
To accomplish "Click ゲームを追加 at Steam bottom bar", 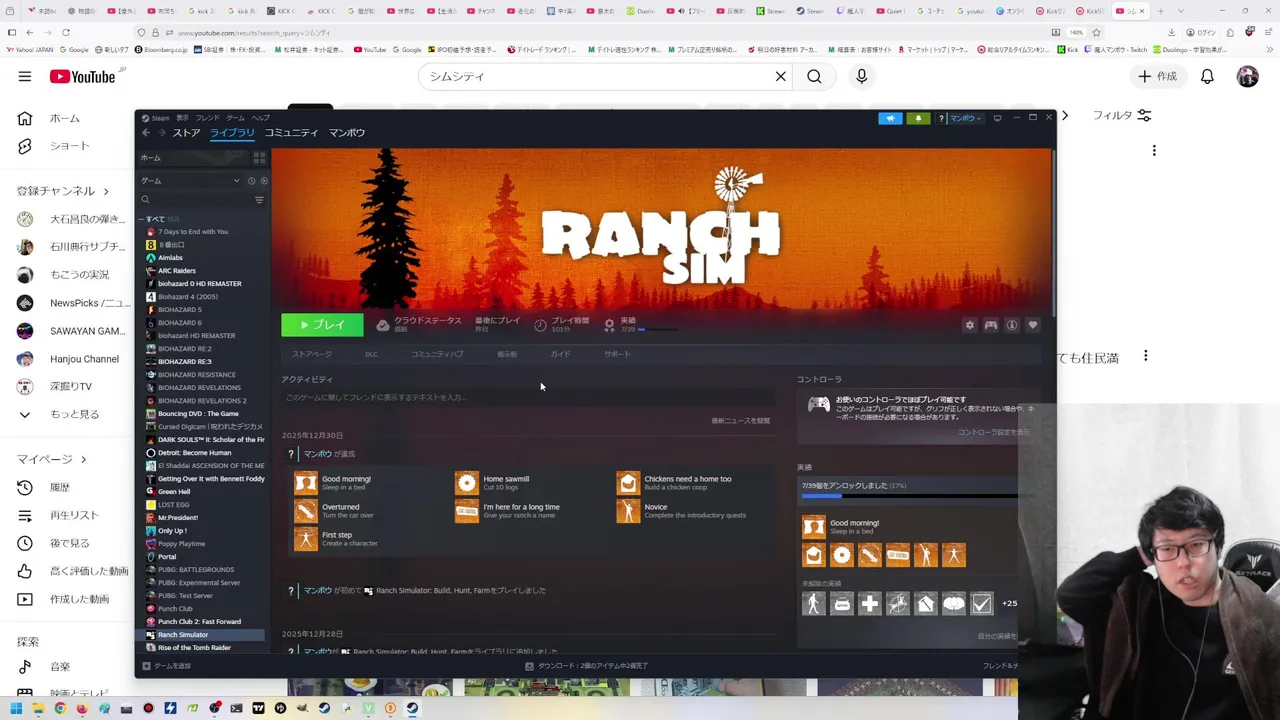I will [167, 666].
